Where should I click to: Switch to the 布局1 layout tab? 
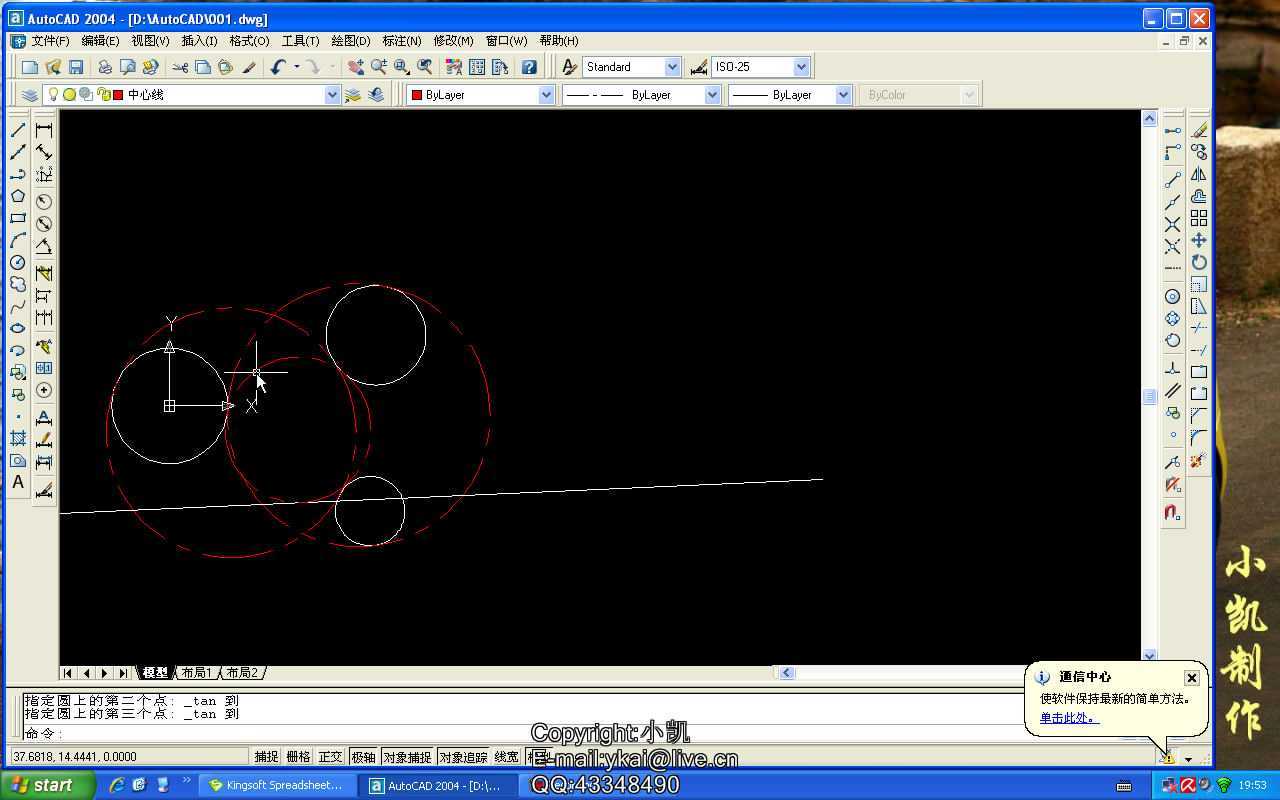click(197, 673)
